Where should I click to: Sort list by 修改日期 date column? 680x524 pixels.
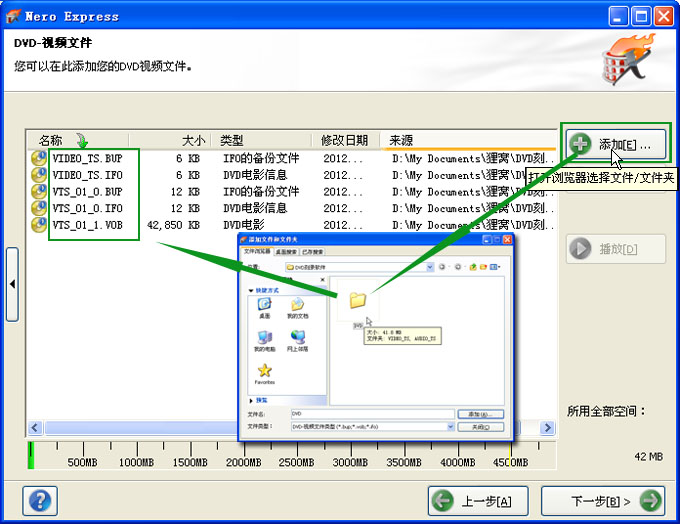click(x=344, y=141)
